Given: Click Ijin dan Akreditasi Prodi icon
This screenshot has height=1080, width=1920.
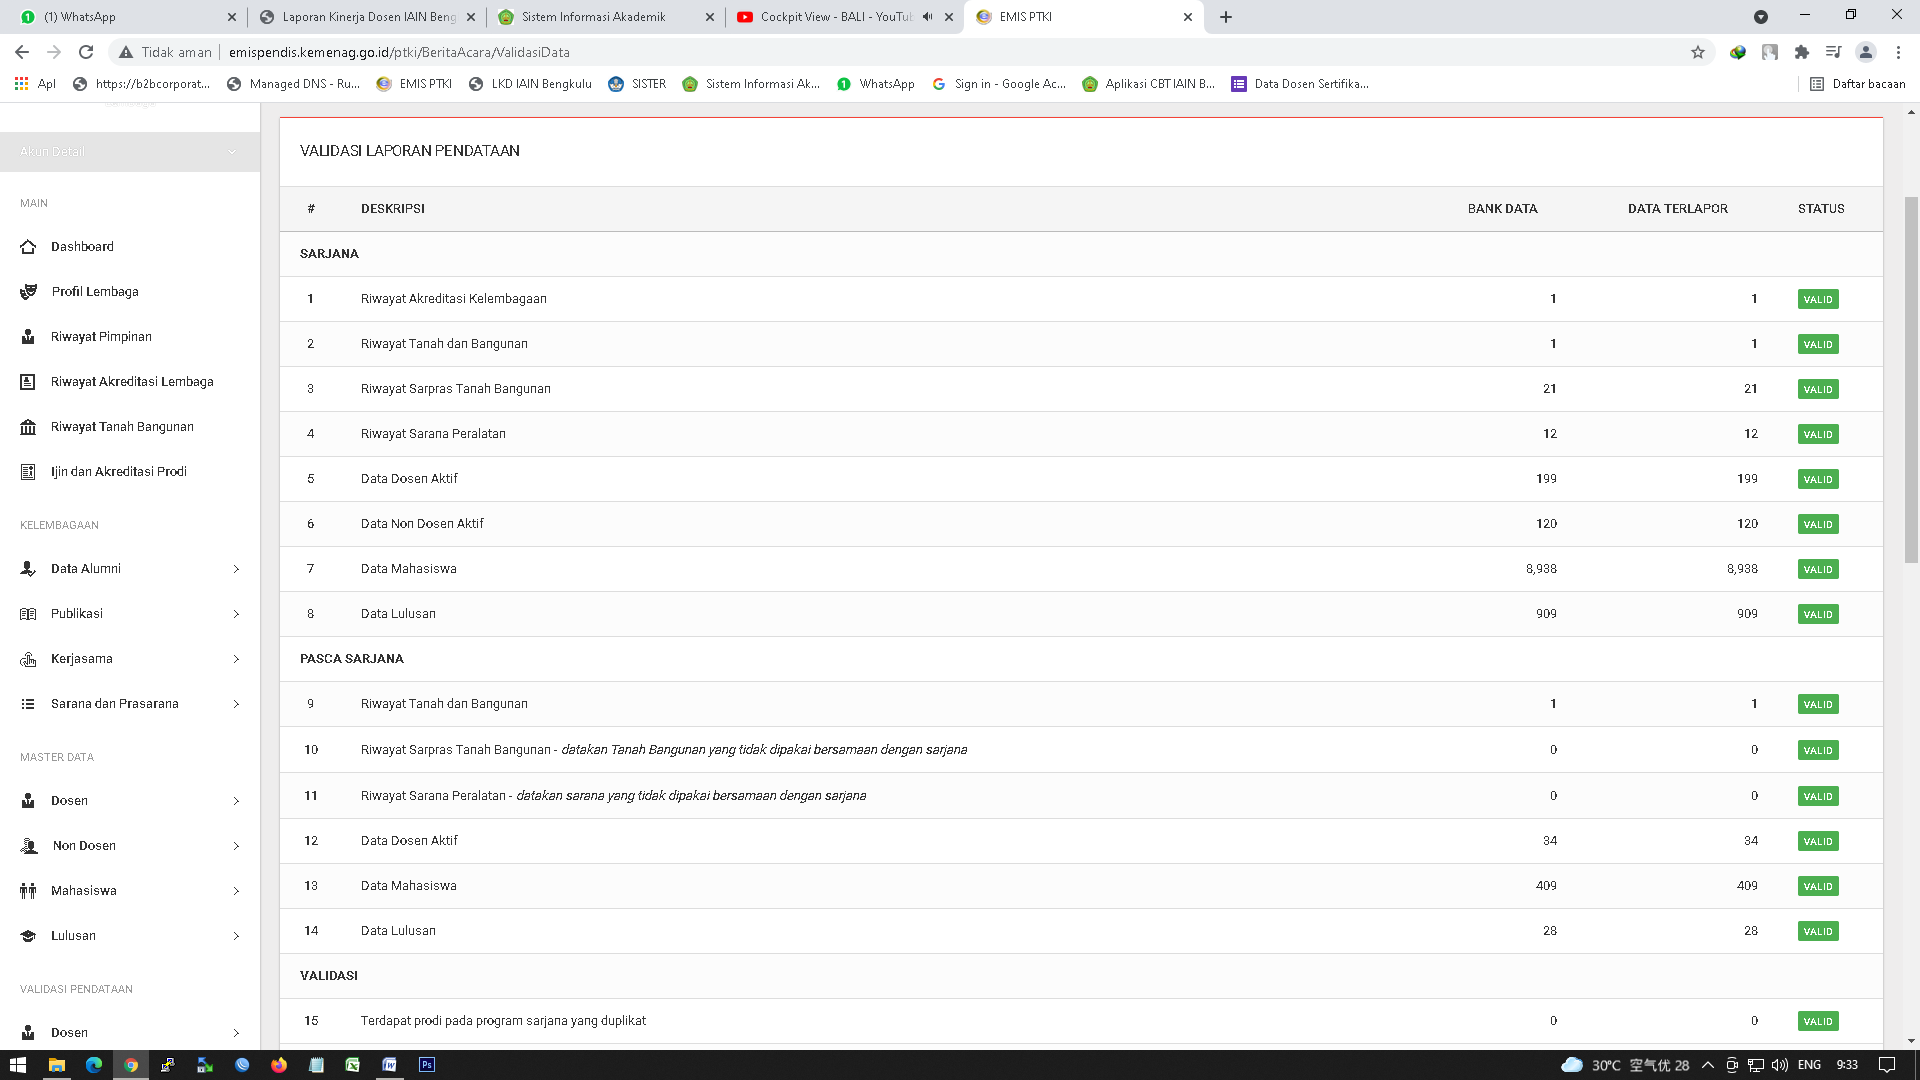Looking at the screenshot, I should click(x=28, y=472).
